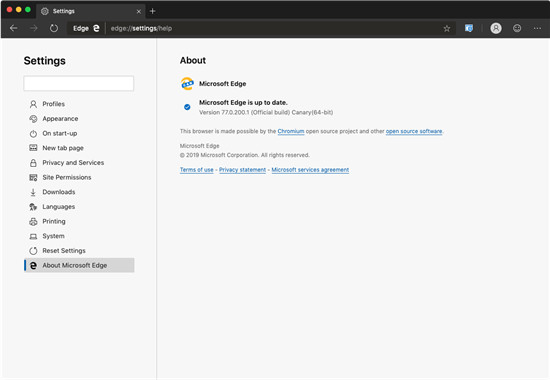Add page to favorites with star icon
The width and height of the screenshot is (550, 380).
447,28
